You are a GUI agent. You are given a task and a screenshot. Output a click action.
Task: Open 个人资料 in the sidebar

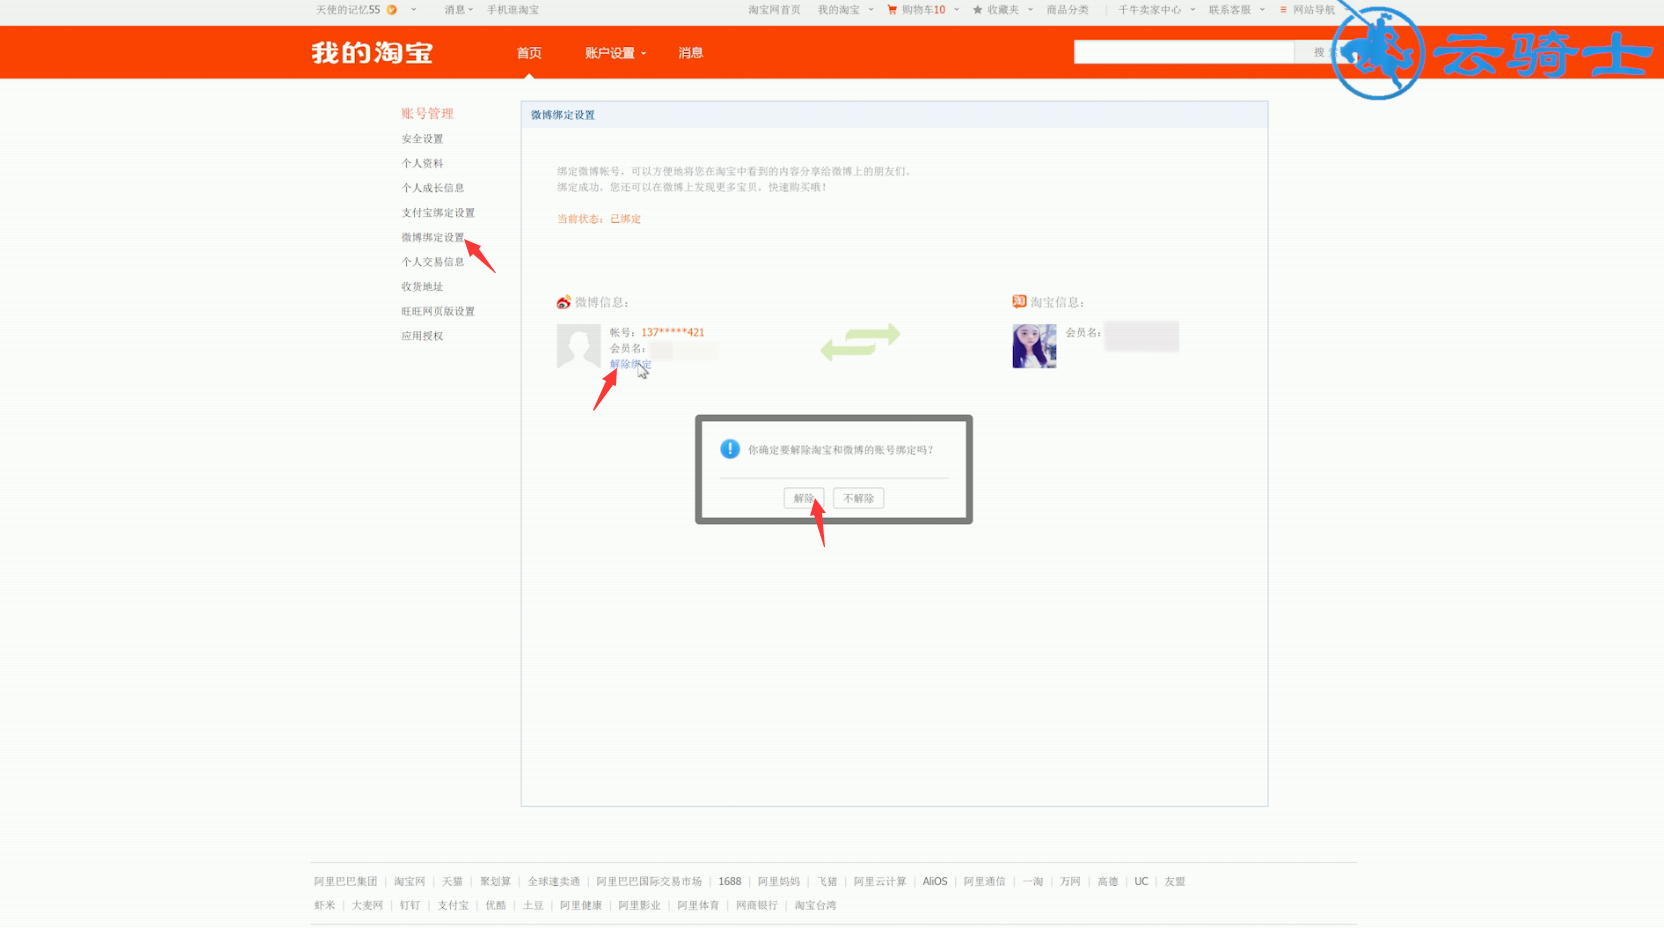pos(422,163)
